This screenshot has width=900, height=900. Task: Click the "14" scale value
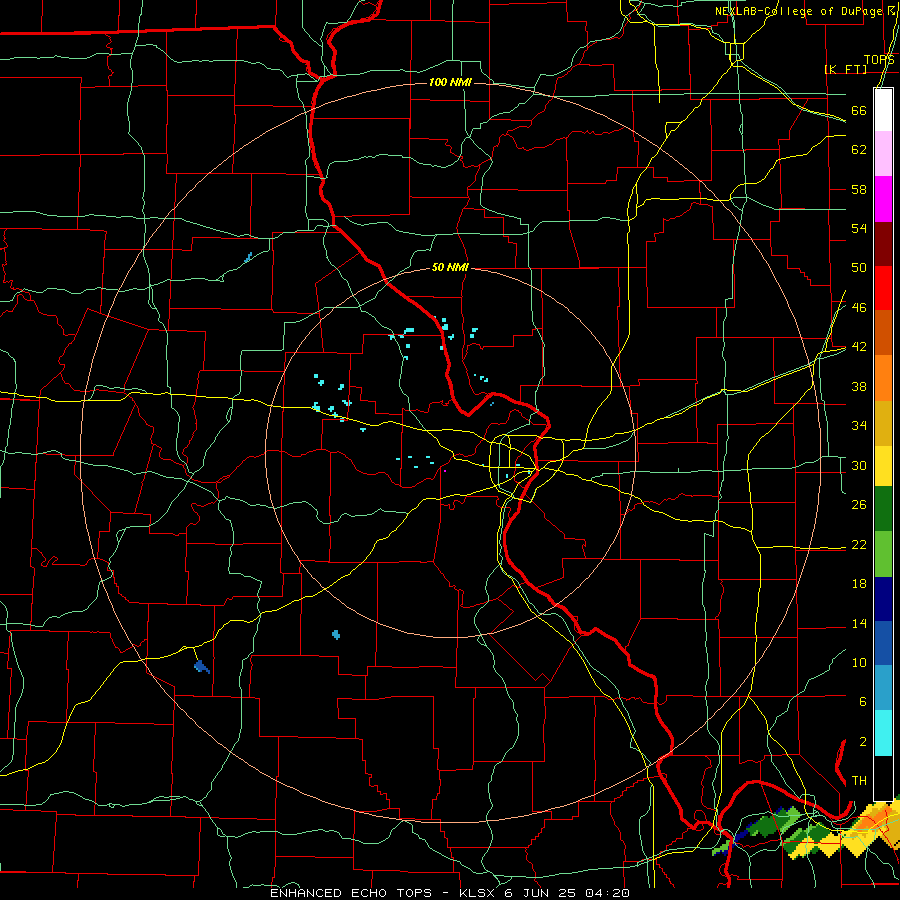point(859,623)
